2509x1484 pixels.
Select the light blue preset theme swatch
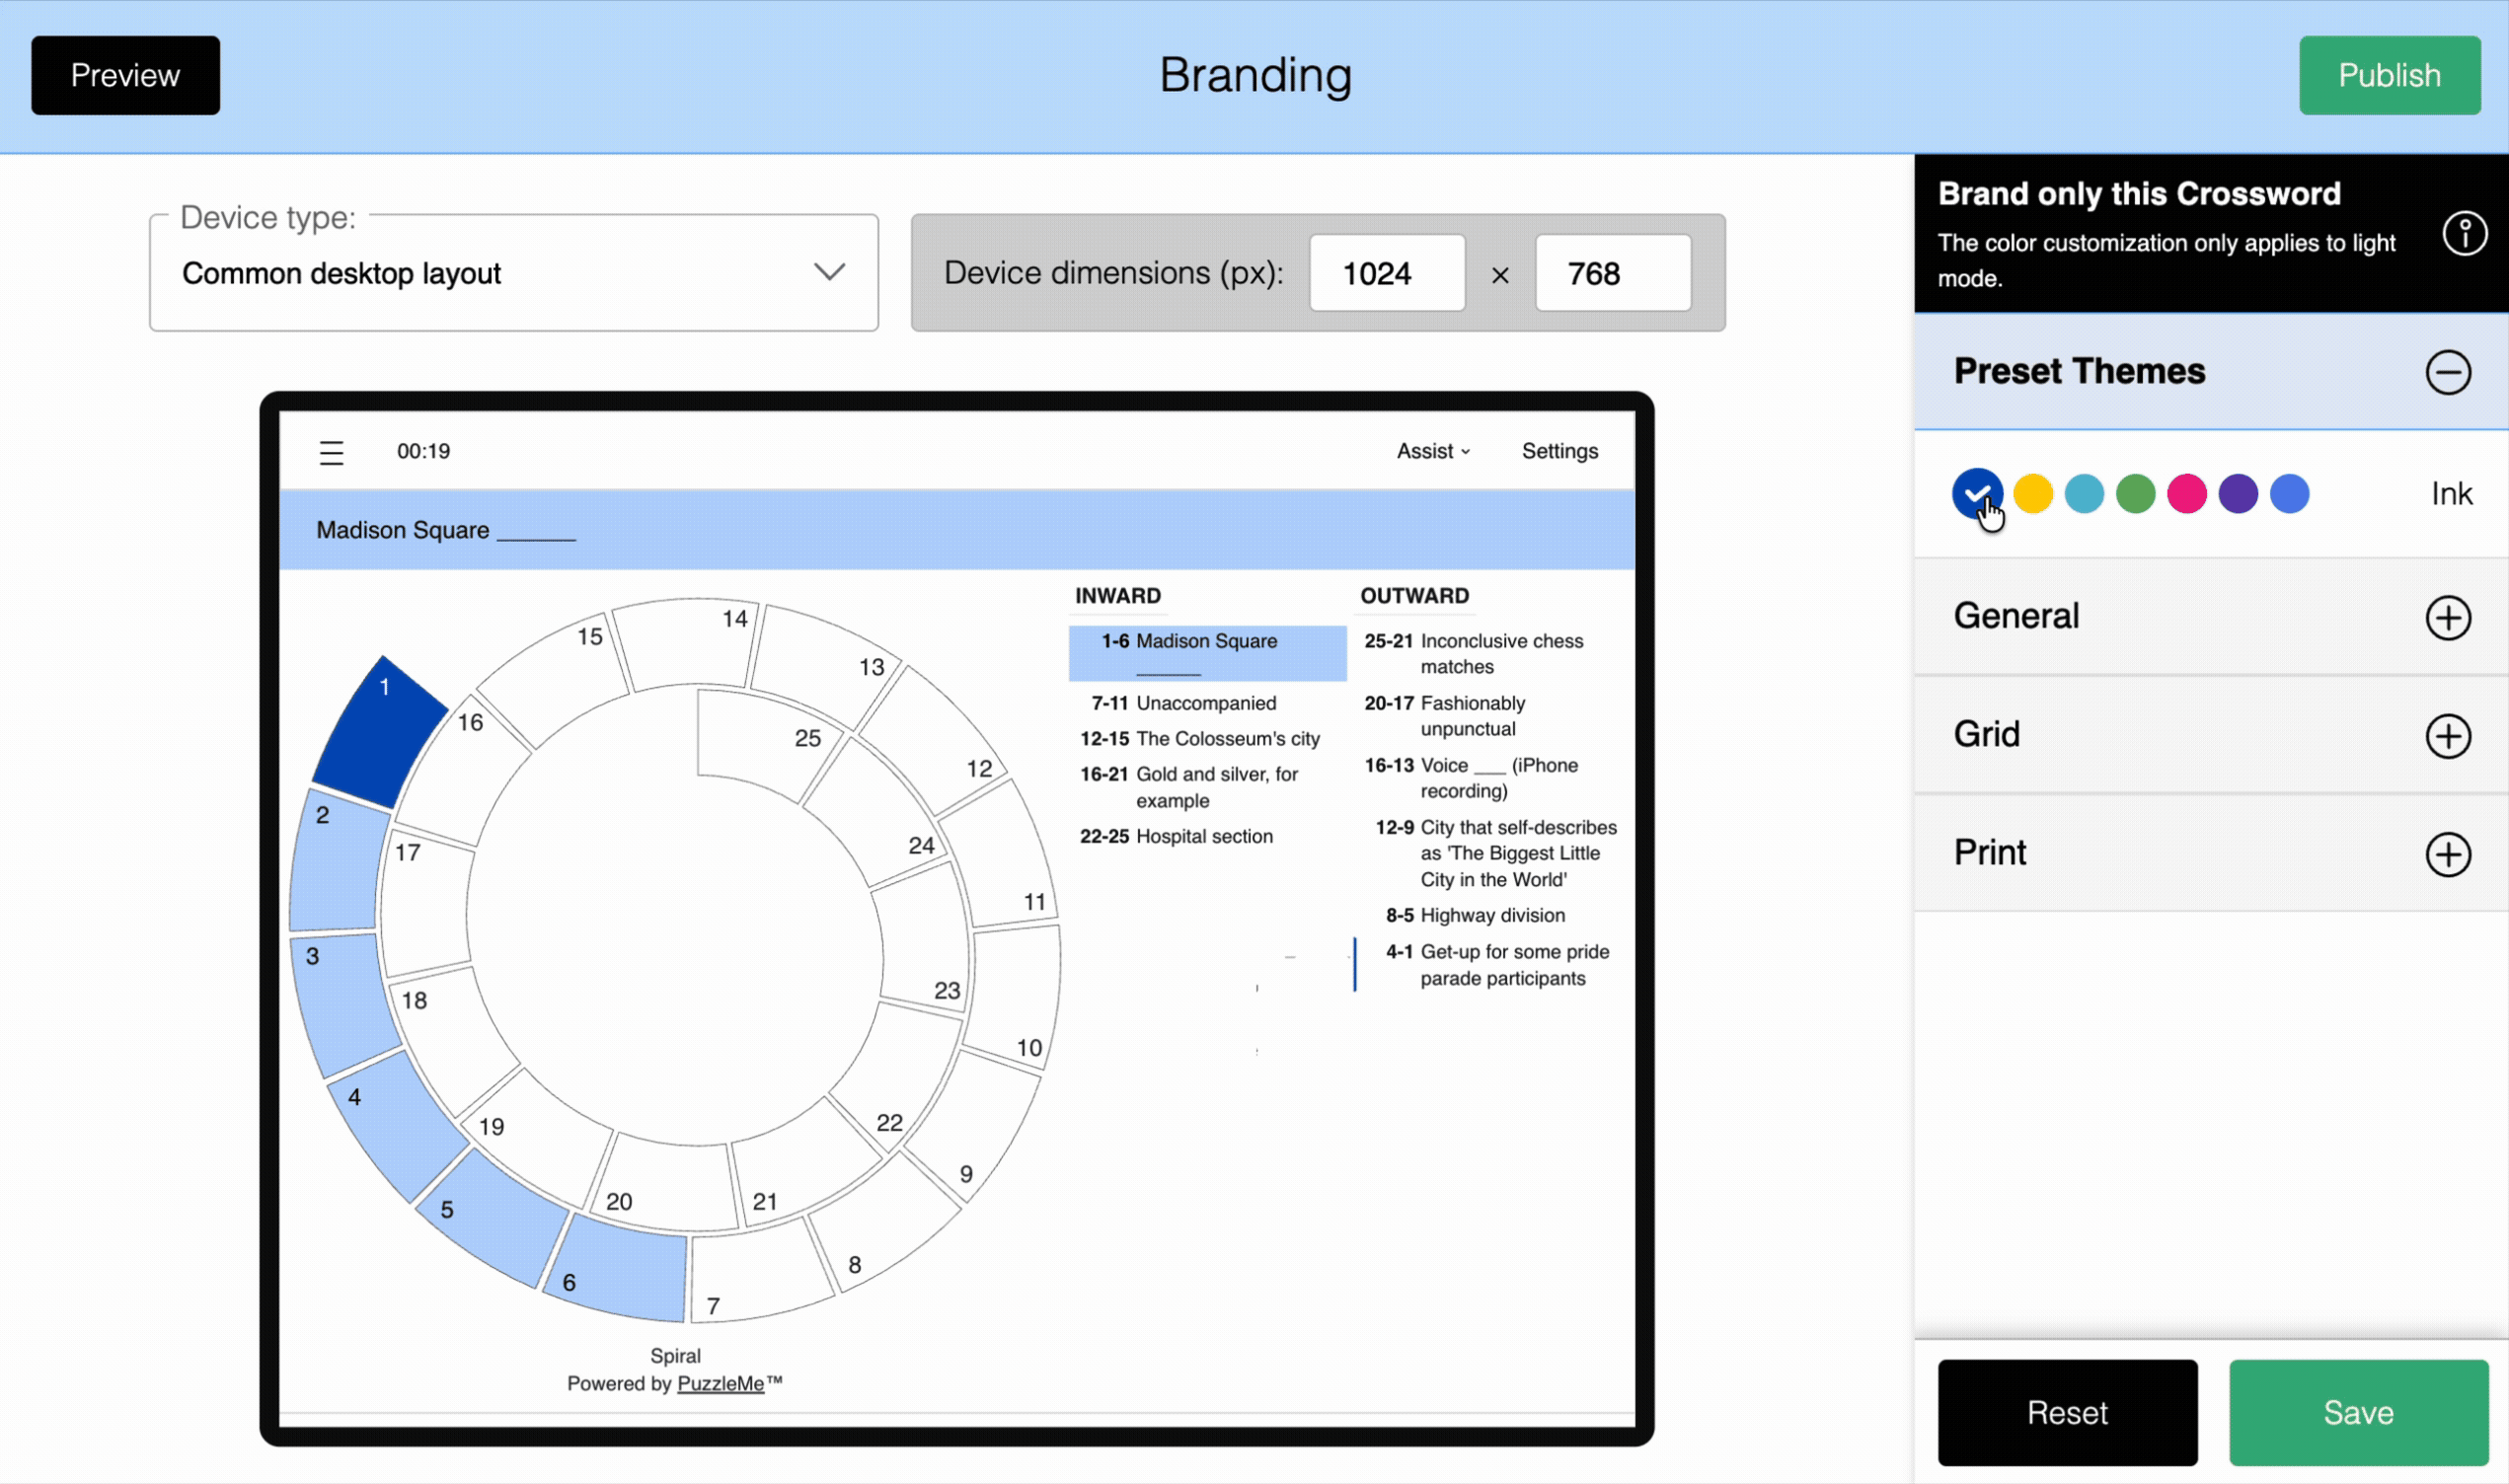pos(2289,493)
